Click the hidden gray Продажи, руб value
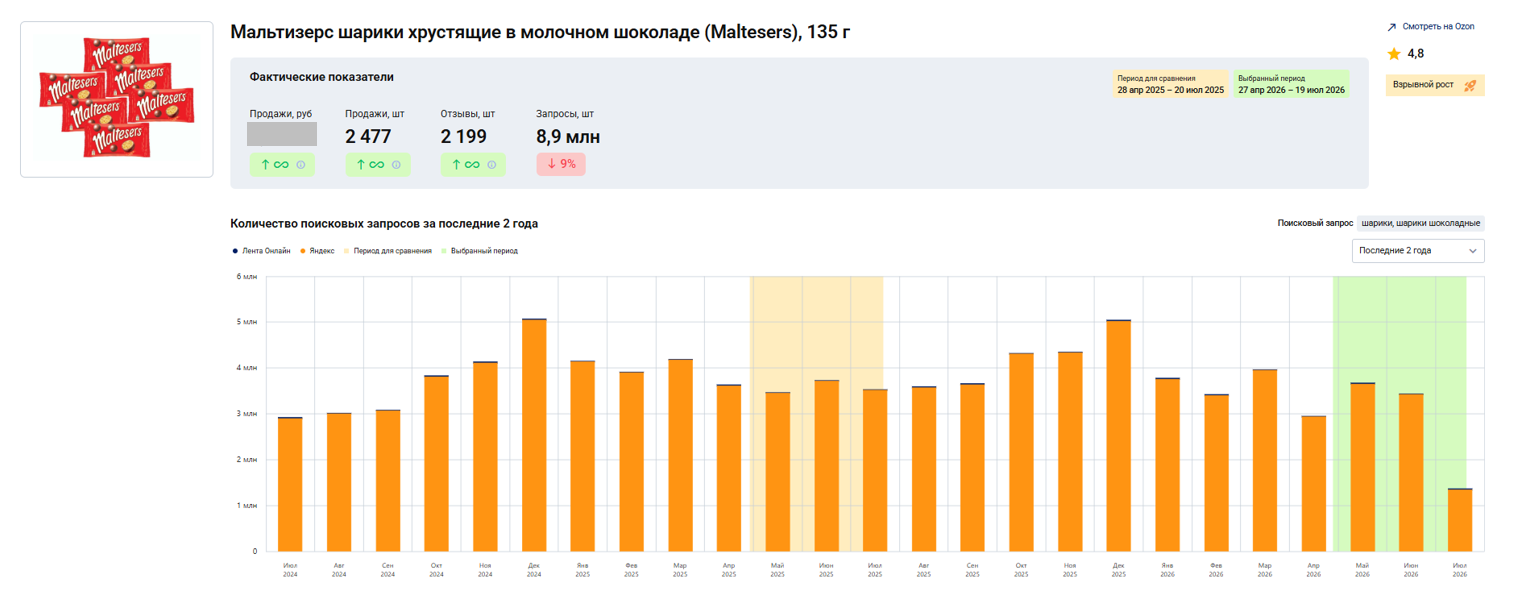The image size is (1517, 614). pos(282,135)
